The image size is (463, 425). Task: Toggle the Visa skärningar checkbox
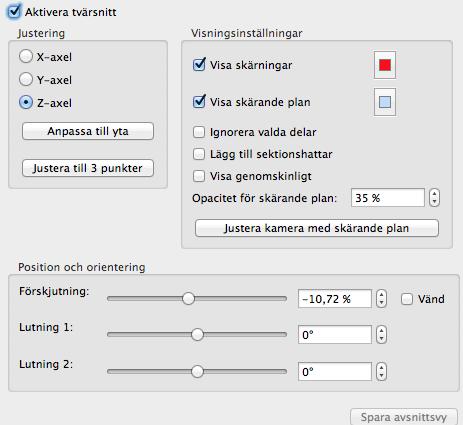click(199, 65)
